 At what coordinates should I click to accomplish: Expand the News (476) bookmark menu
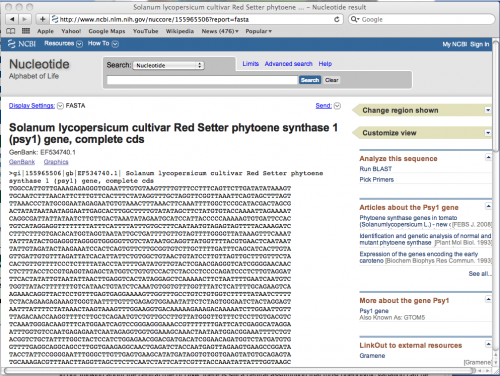pyautogui.click(x=220, y=31)
